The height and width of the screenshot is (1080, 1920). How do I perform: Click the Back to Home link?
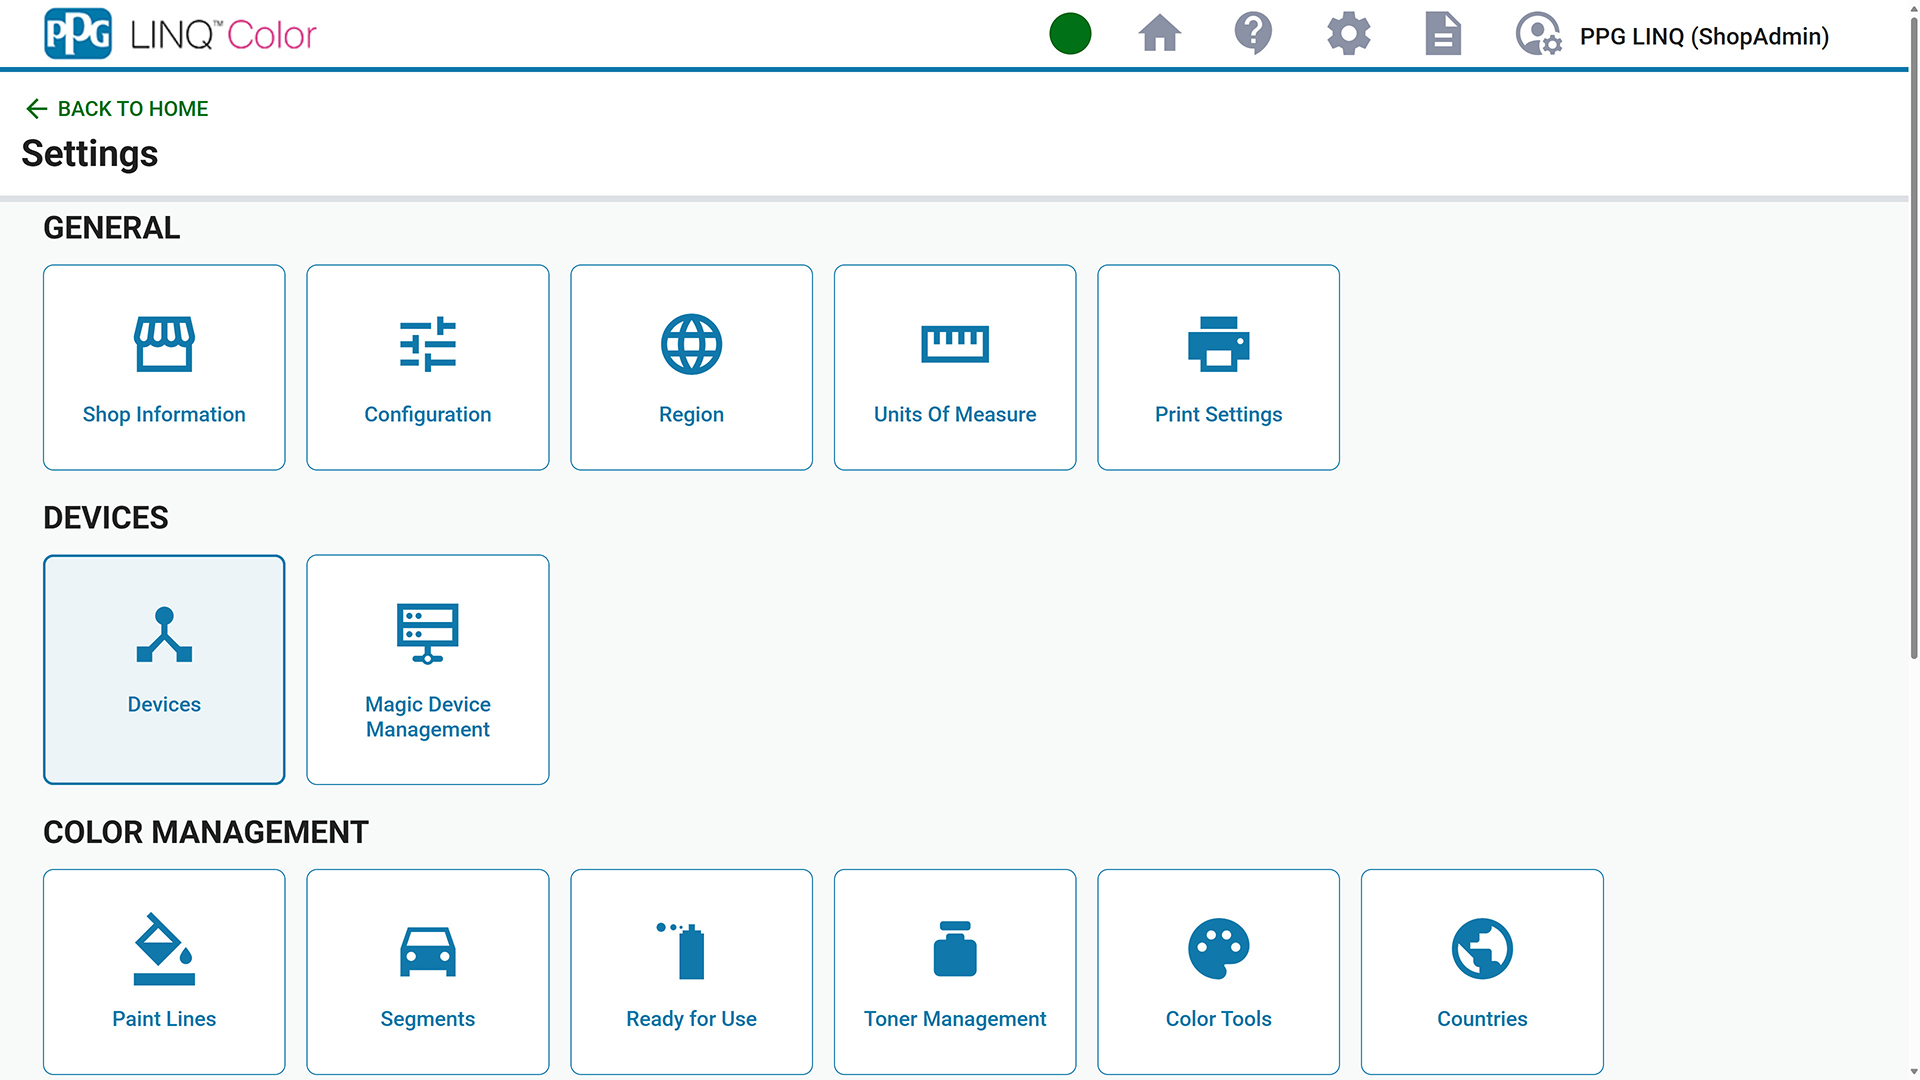[117, 108]
